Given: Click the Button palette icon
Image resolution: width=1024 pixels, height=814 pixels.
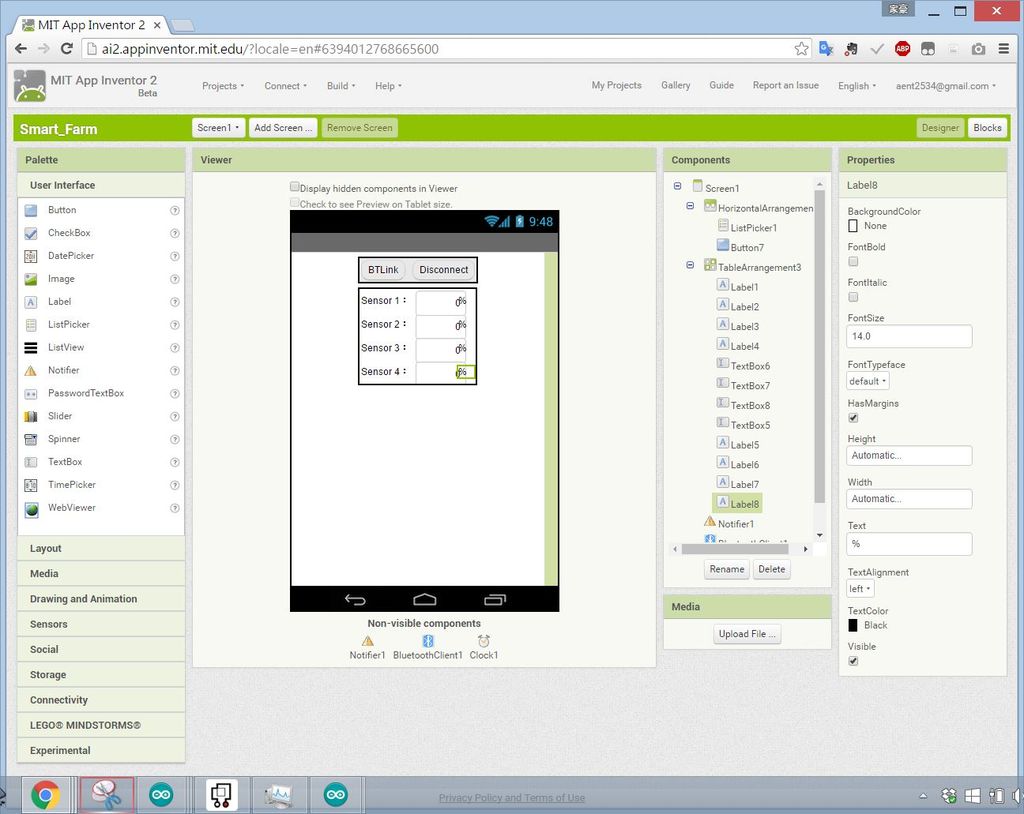Looking at the screenshot, I should 31,210.
